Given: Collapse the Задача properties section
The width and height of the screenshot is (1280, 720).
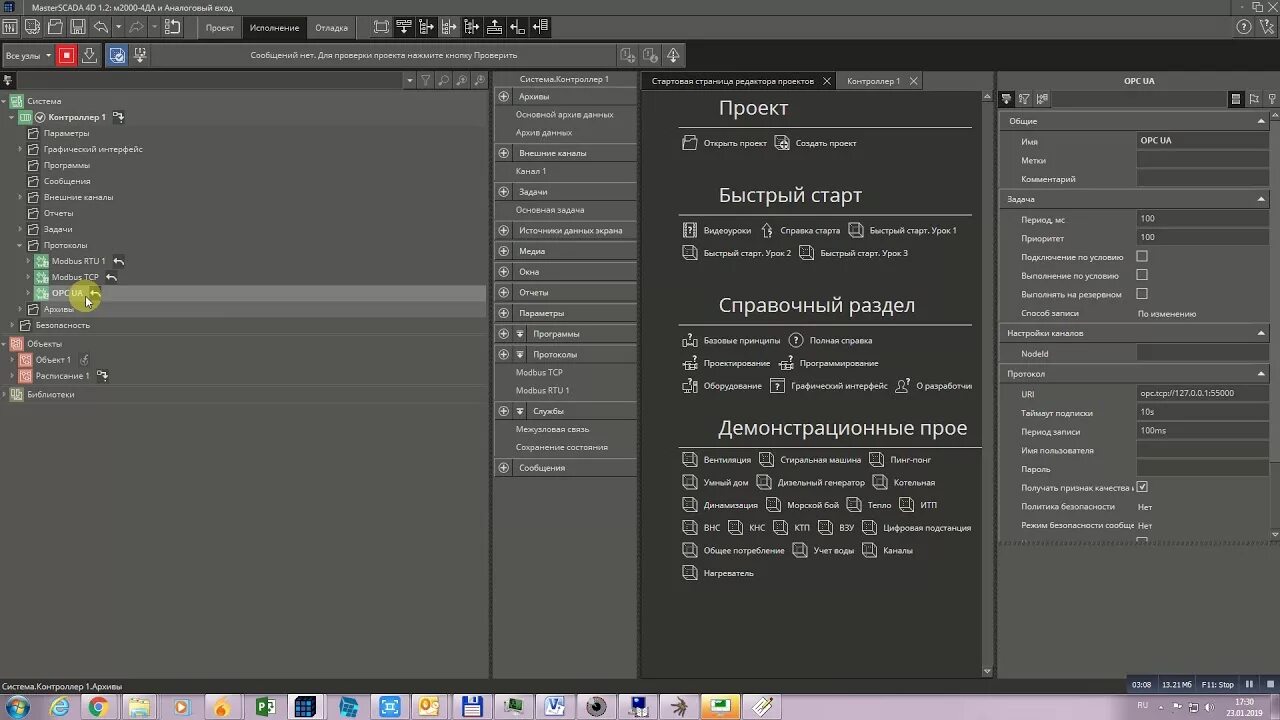Looking at the screenshot, I should point(1261,199).
